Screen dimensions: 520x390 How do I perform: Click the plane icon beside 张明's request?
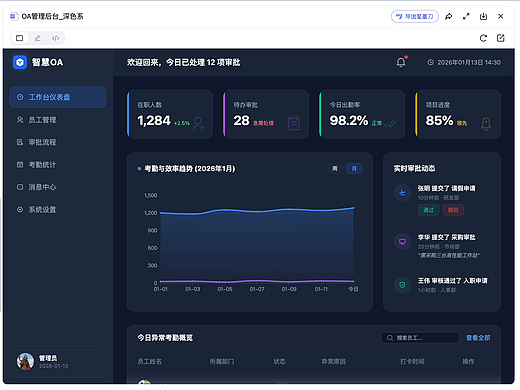coord(402,193)
